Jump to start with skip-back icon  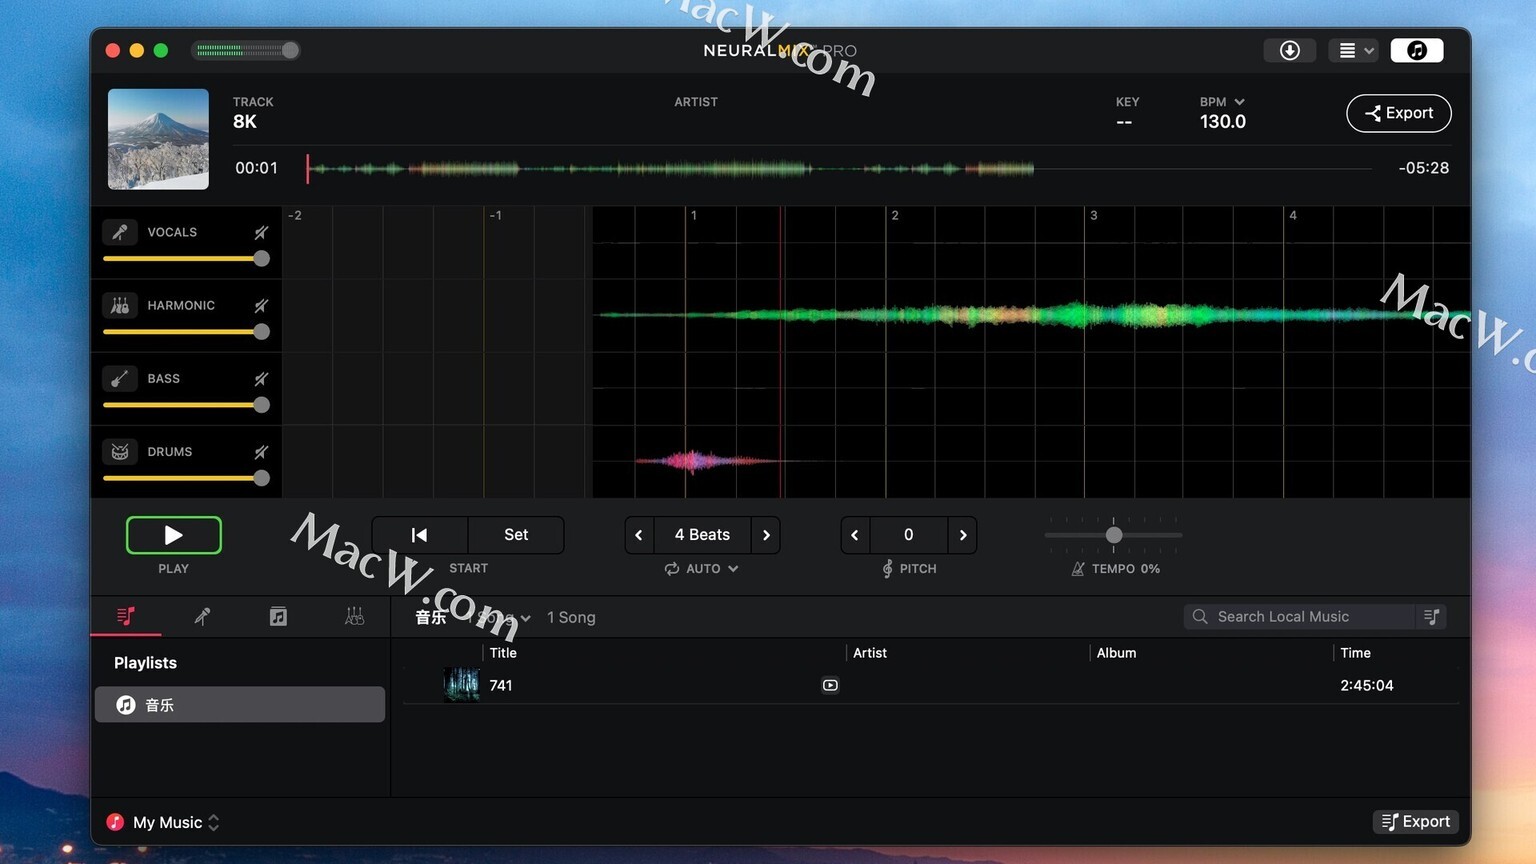click(419, 535)
